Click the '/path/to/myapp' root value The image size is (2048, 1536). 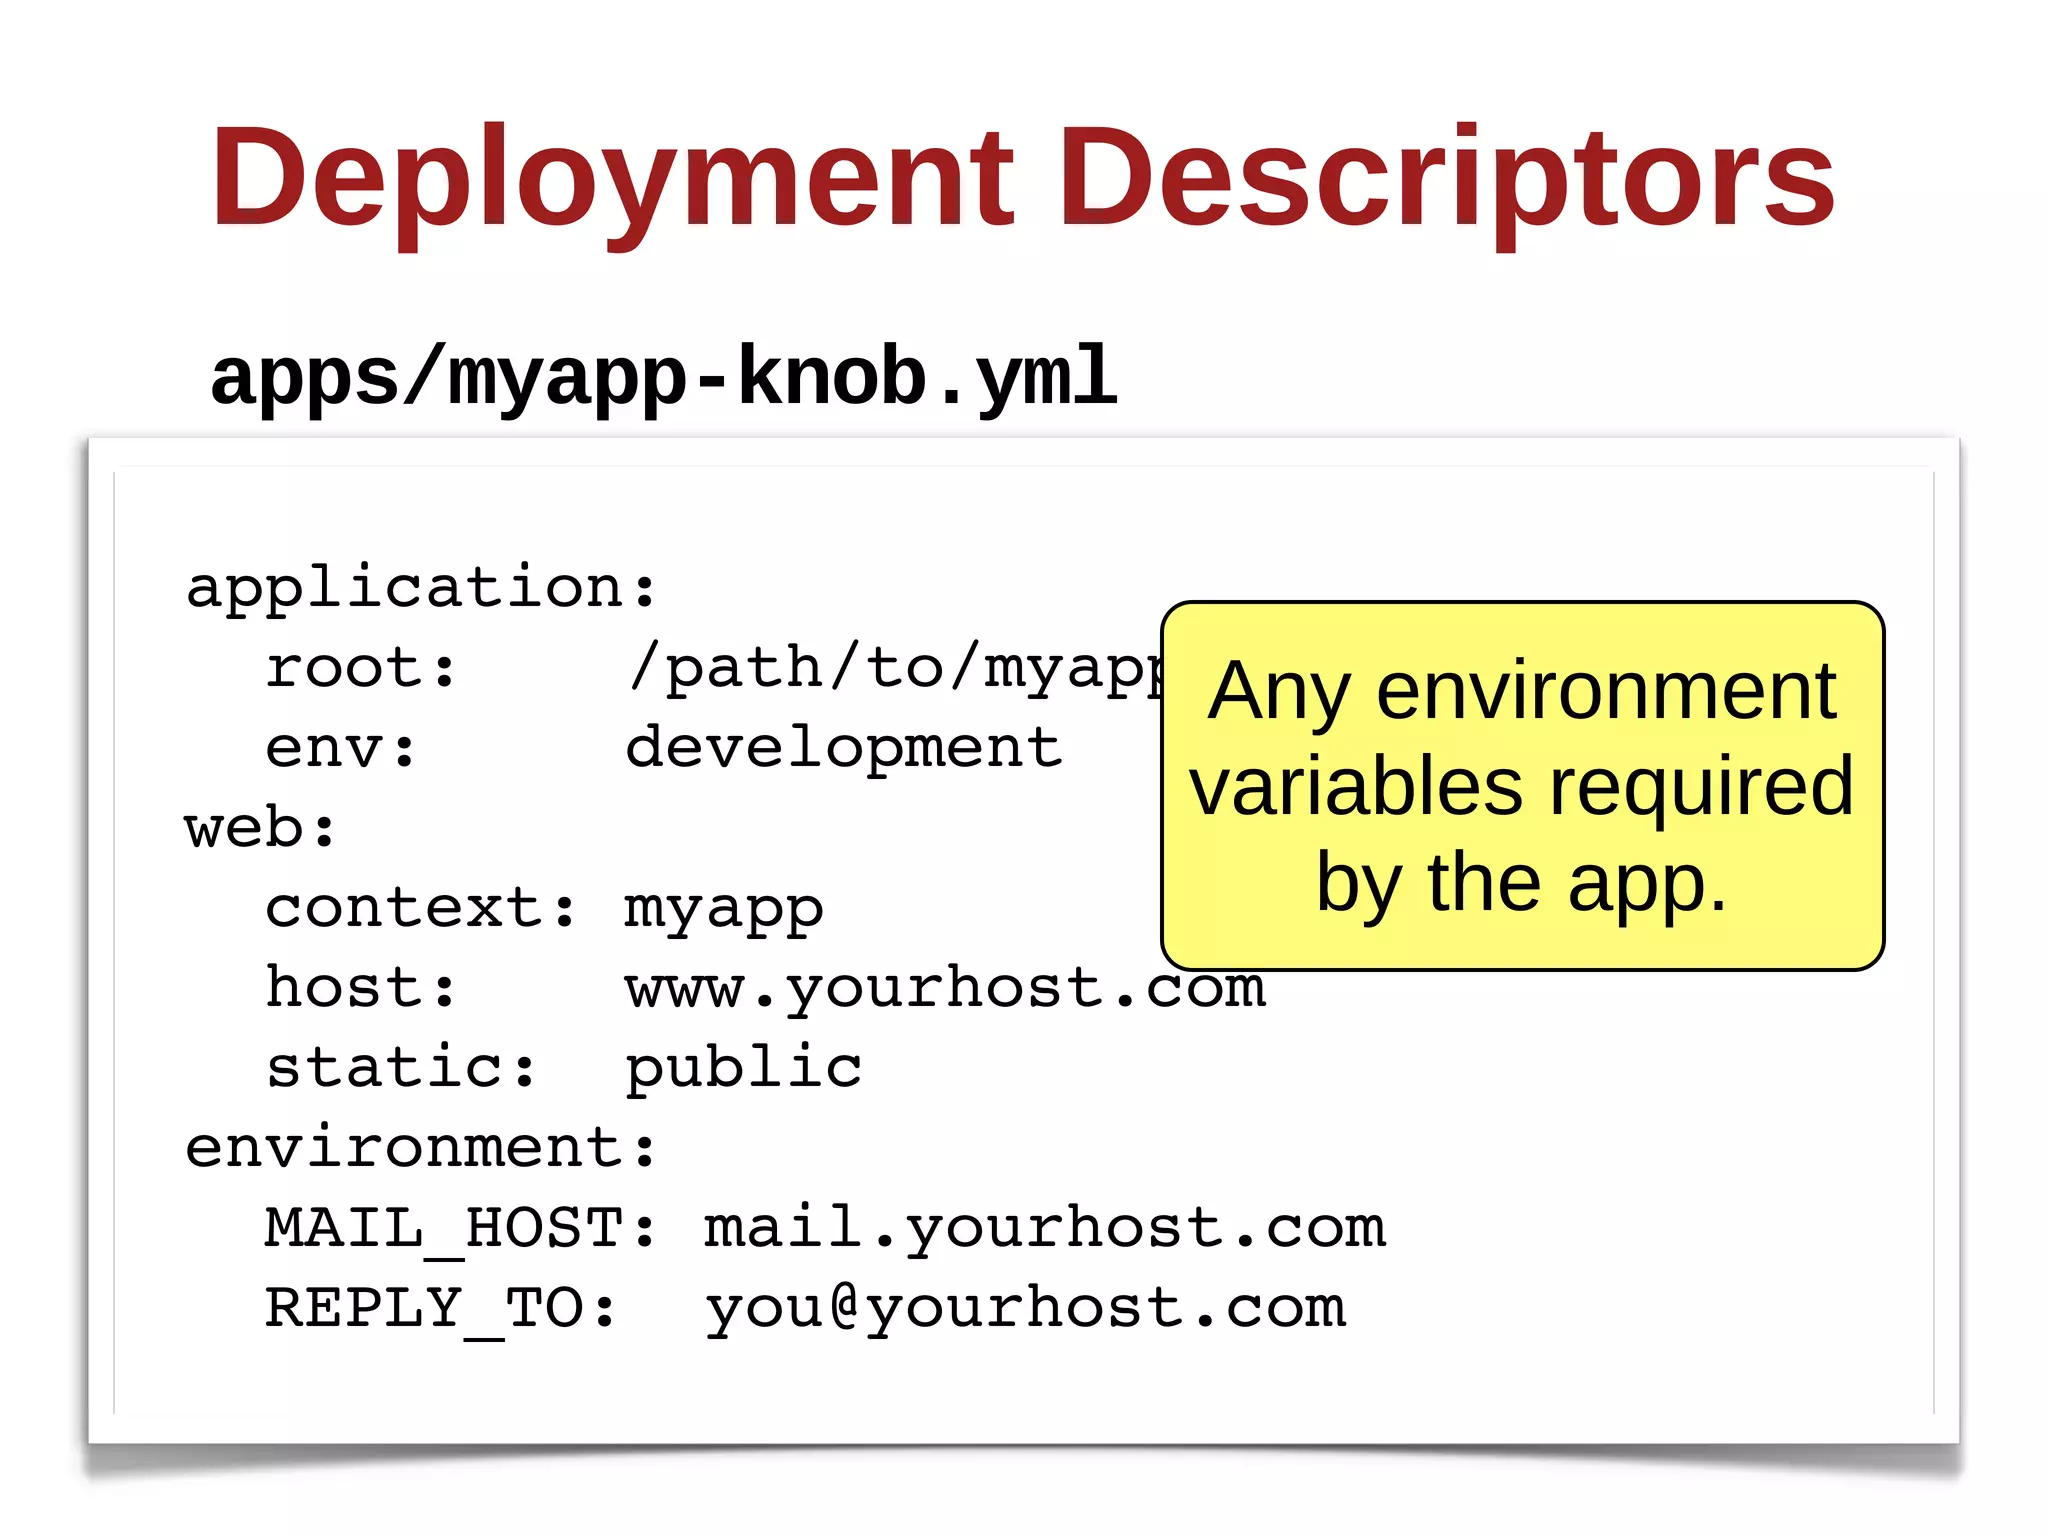(x=894, y=669)
